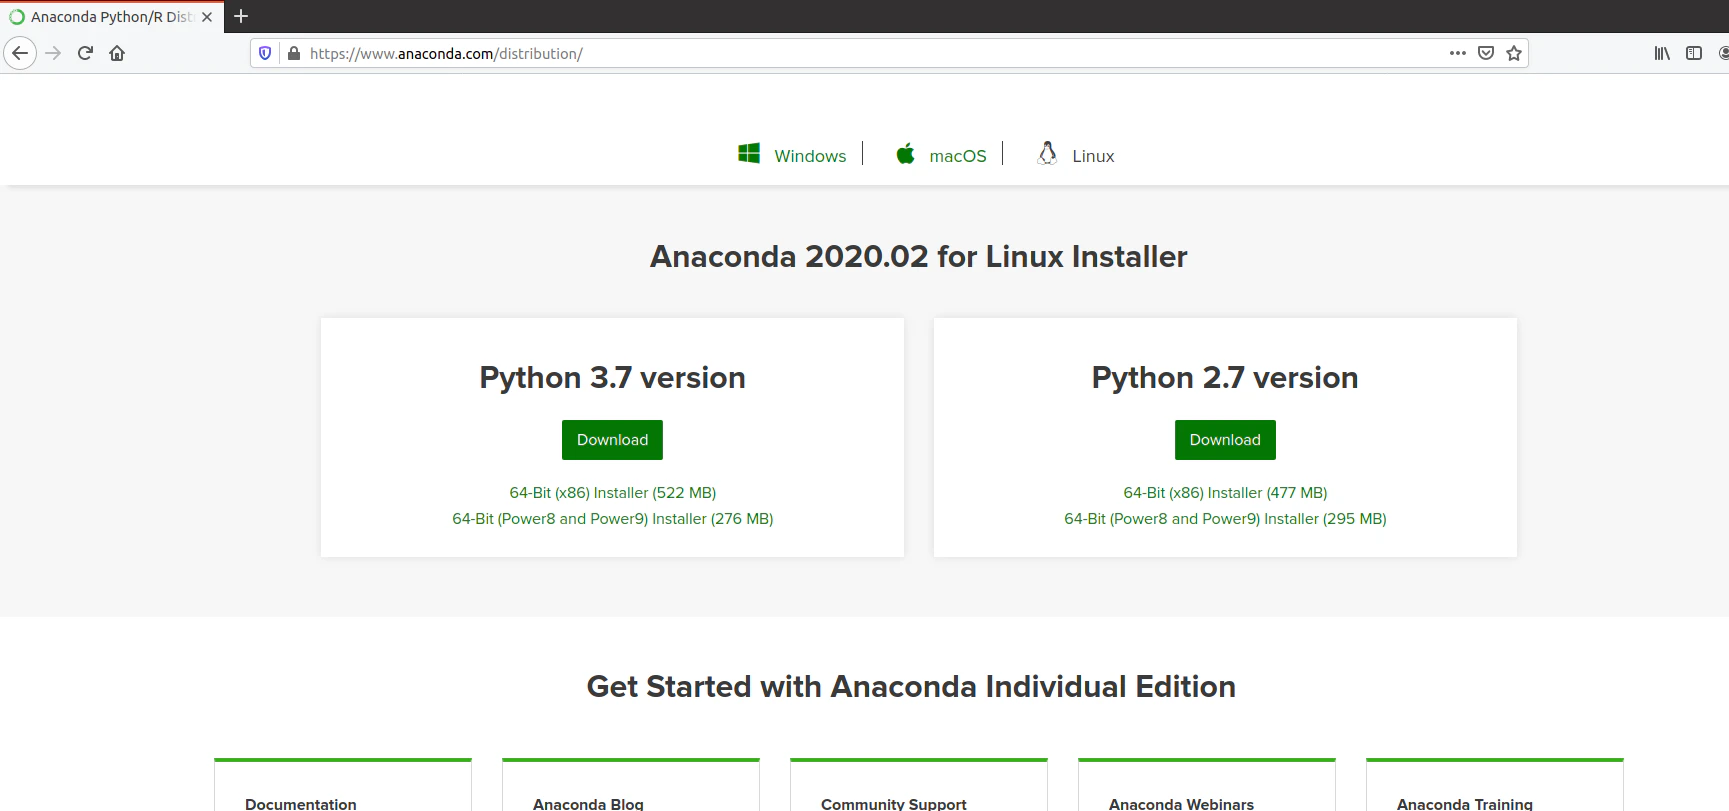Image resolution: width=1729 pixels, height=811 pixels.
Task: Open the Documentation card
Action: (343, 786)
